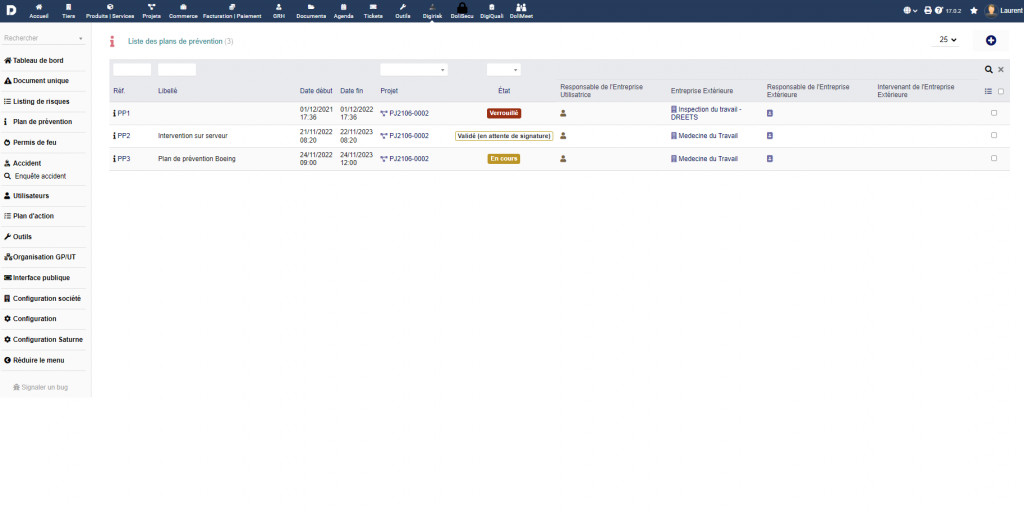Open the Accueil home icon
This screenshot has width=1024, height=512.
tap(39, 7)
